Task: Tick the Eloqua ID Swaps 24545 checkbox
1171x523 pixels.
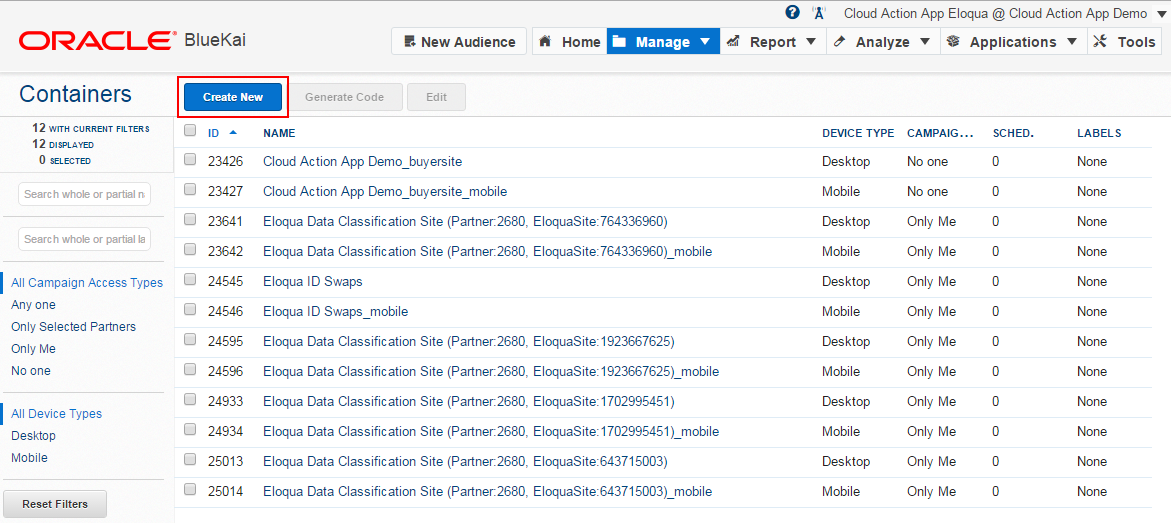Action: pyautogui.click(x=190, y=279)
